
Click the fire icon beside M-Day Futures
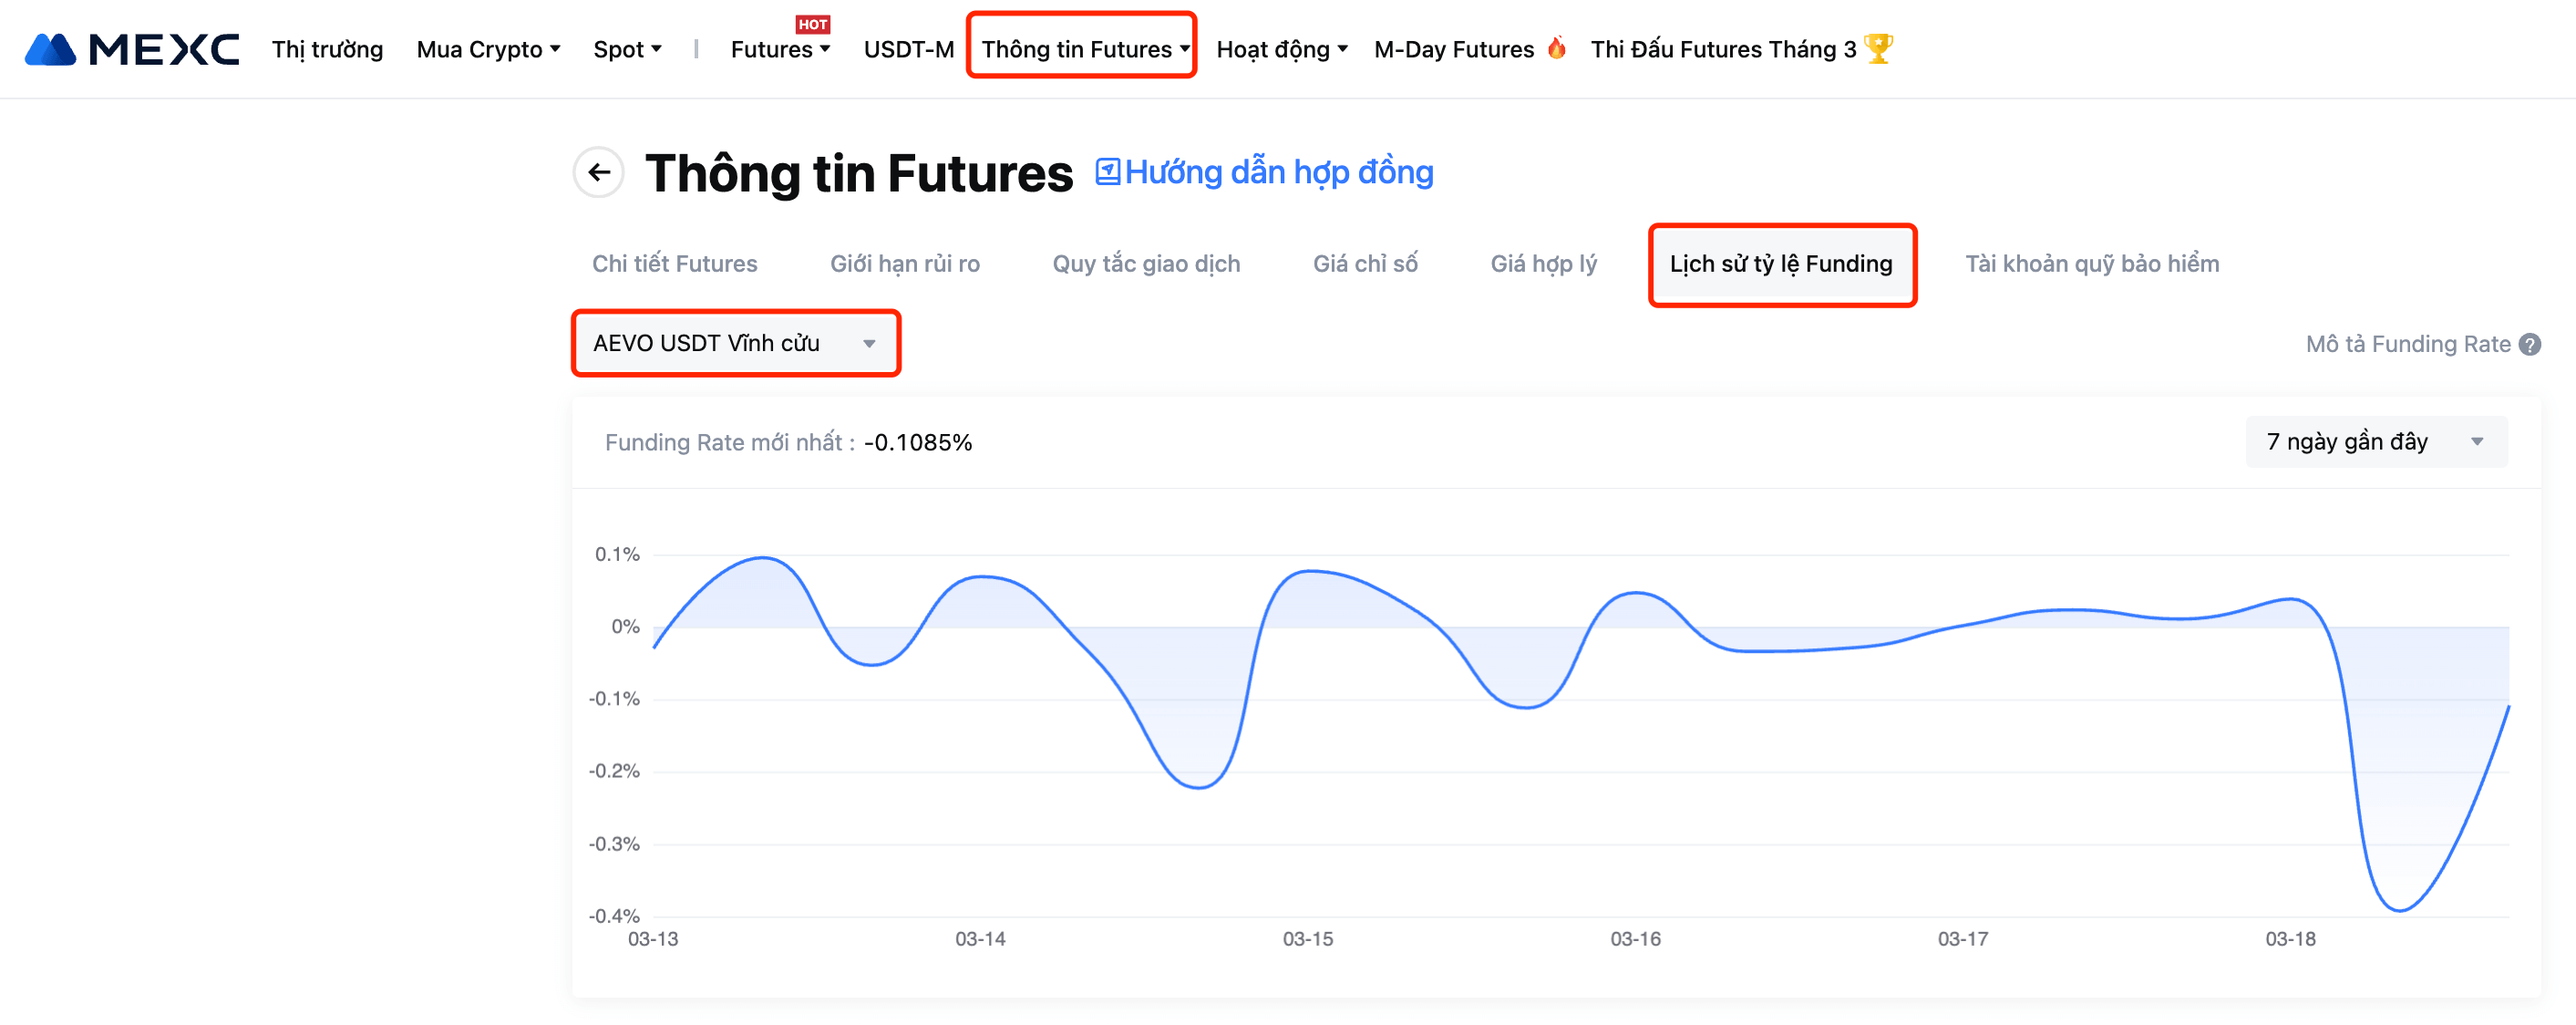click(1556, 48)
